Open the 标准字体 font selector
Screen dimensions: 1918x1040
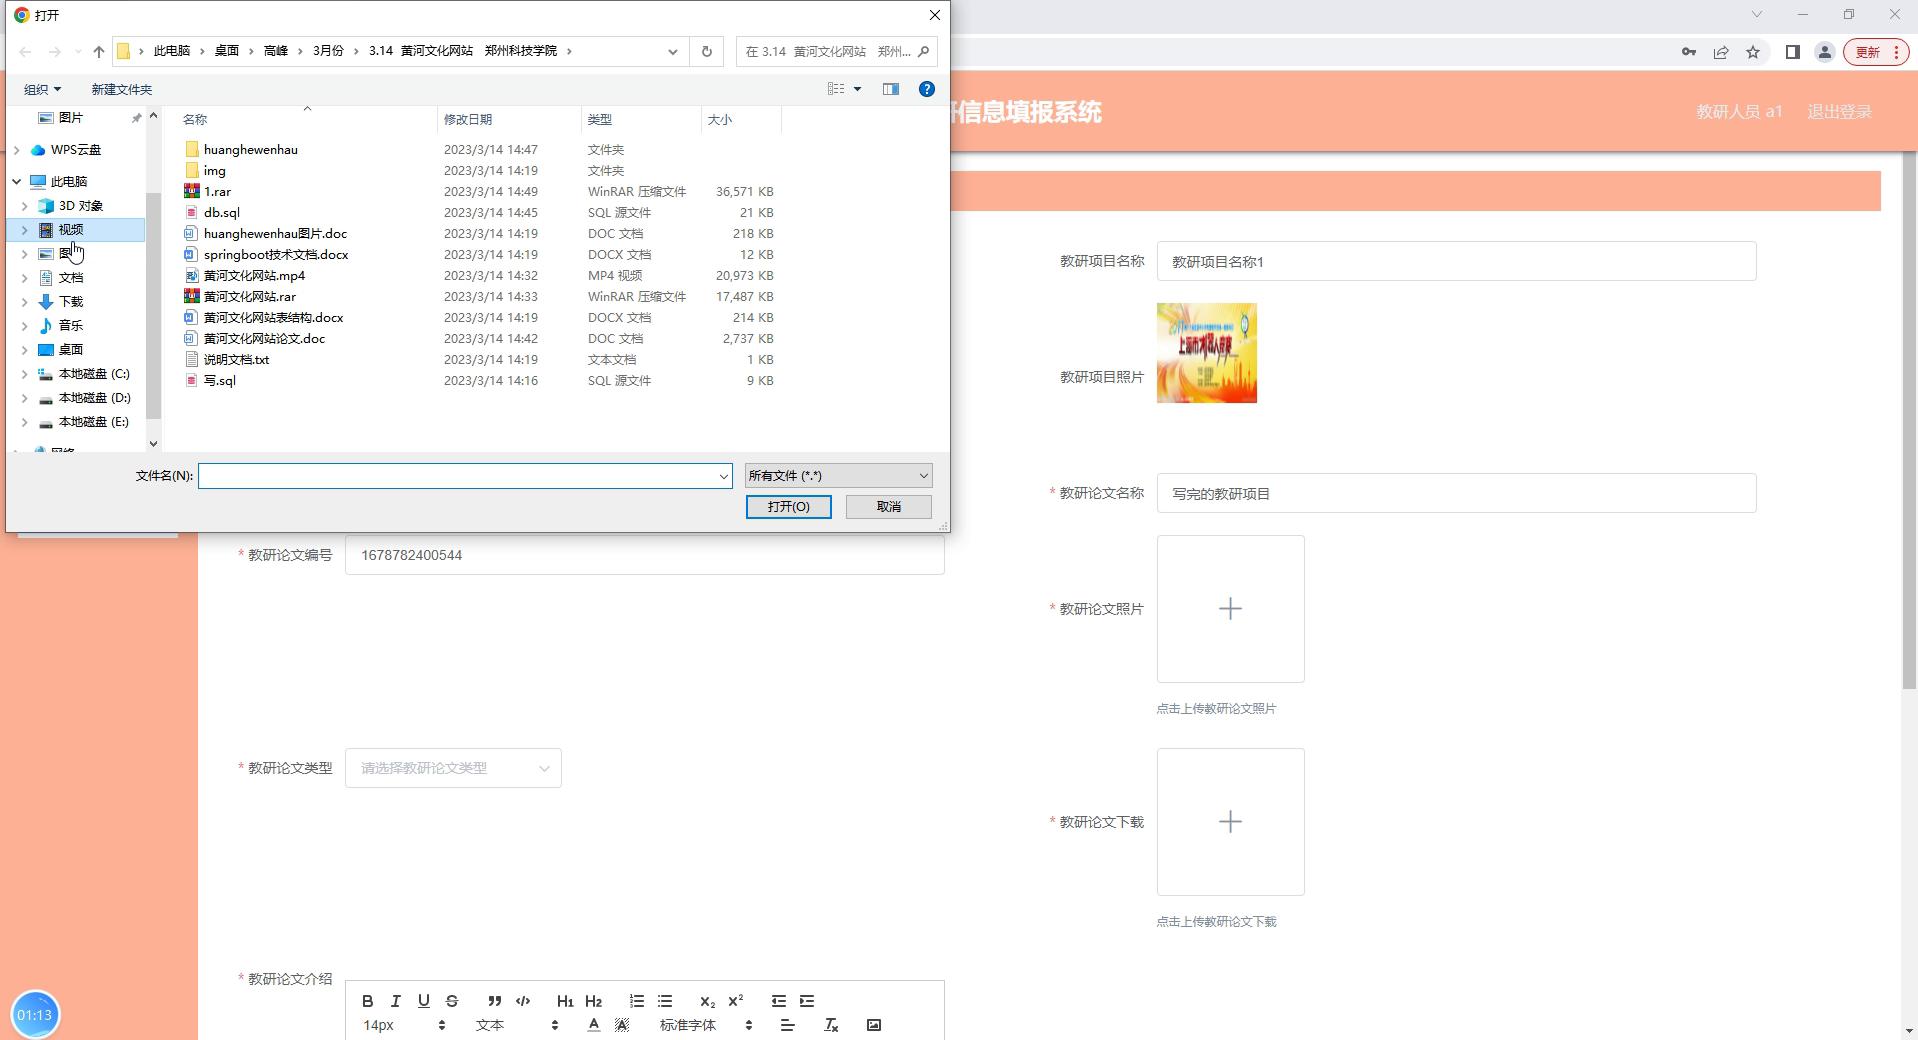pos(704,1025)
